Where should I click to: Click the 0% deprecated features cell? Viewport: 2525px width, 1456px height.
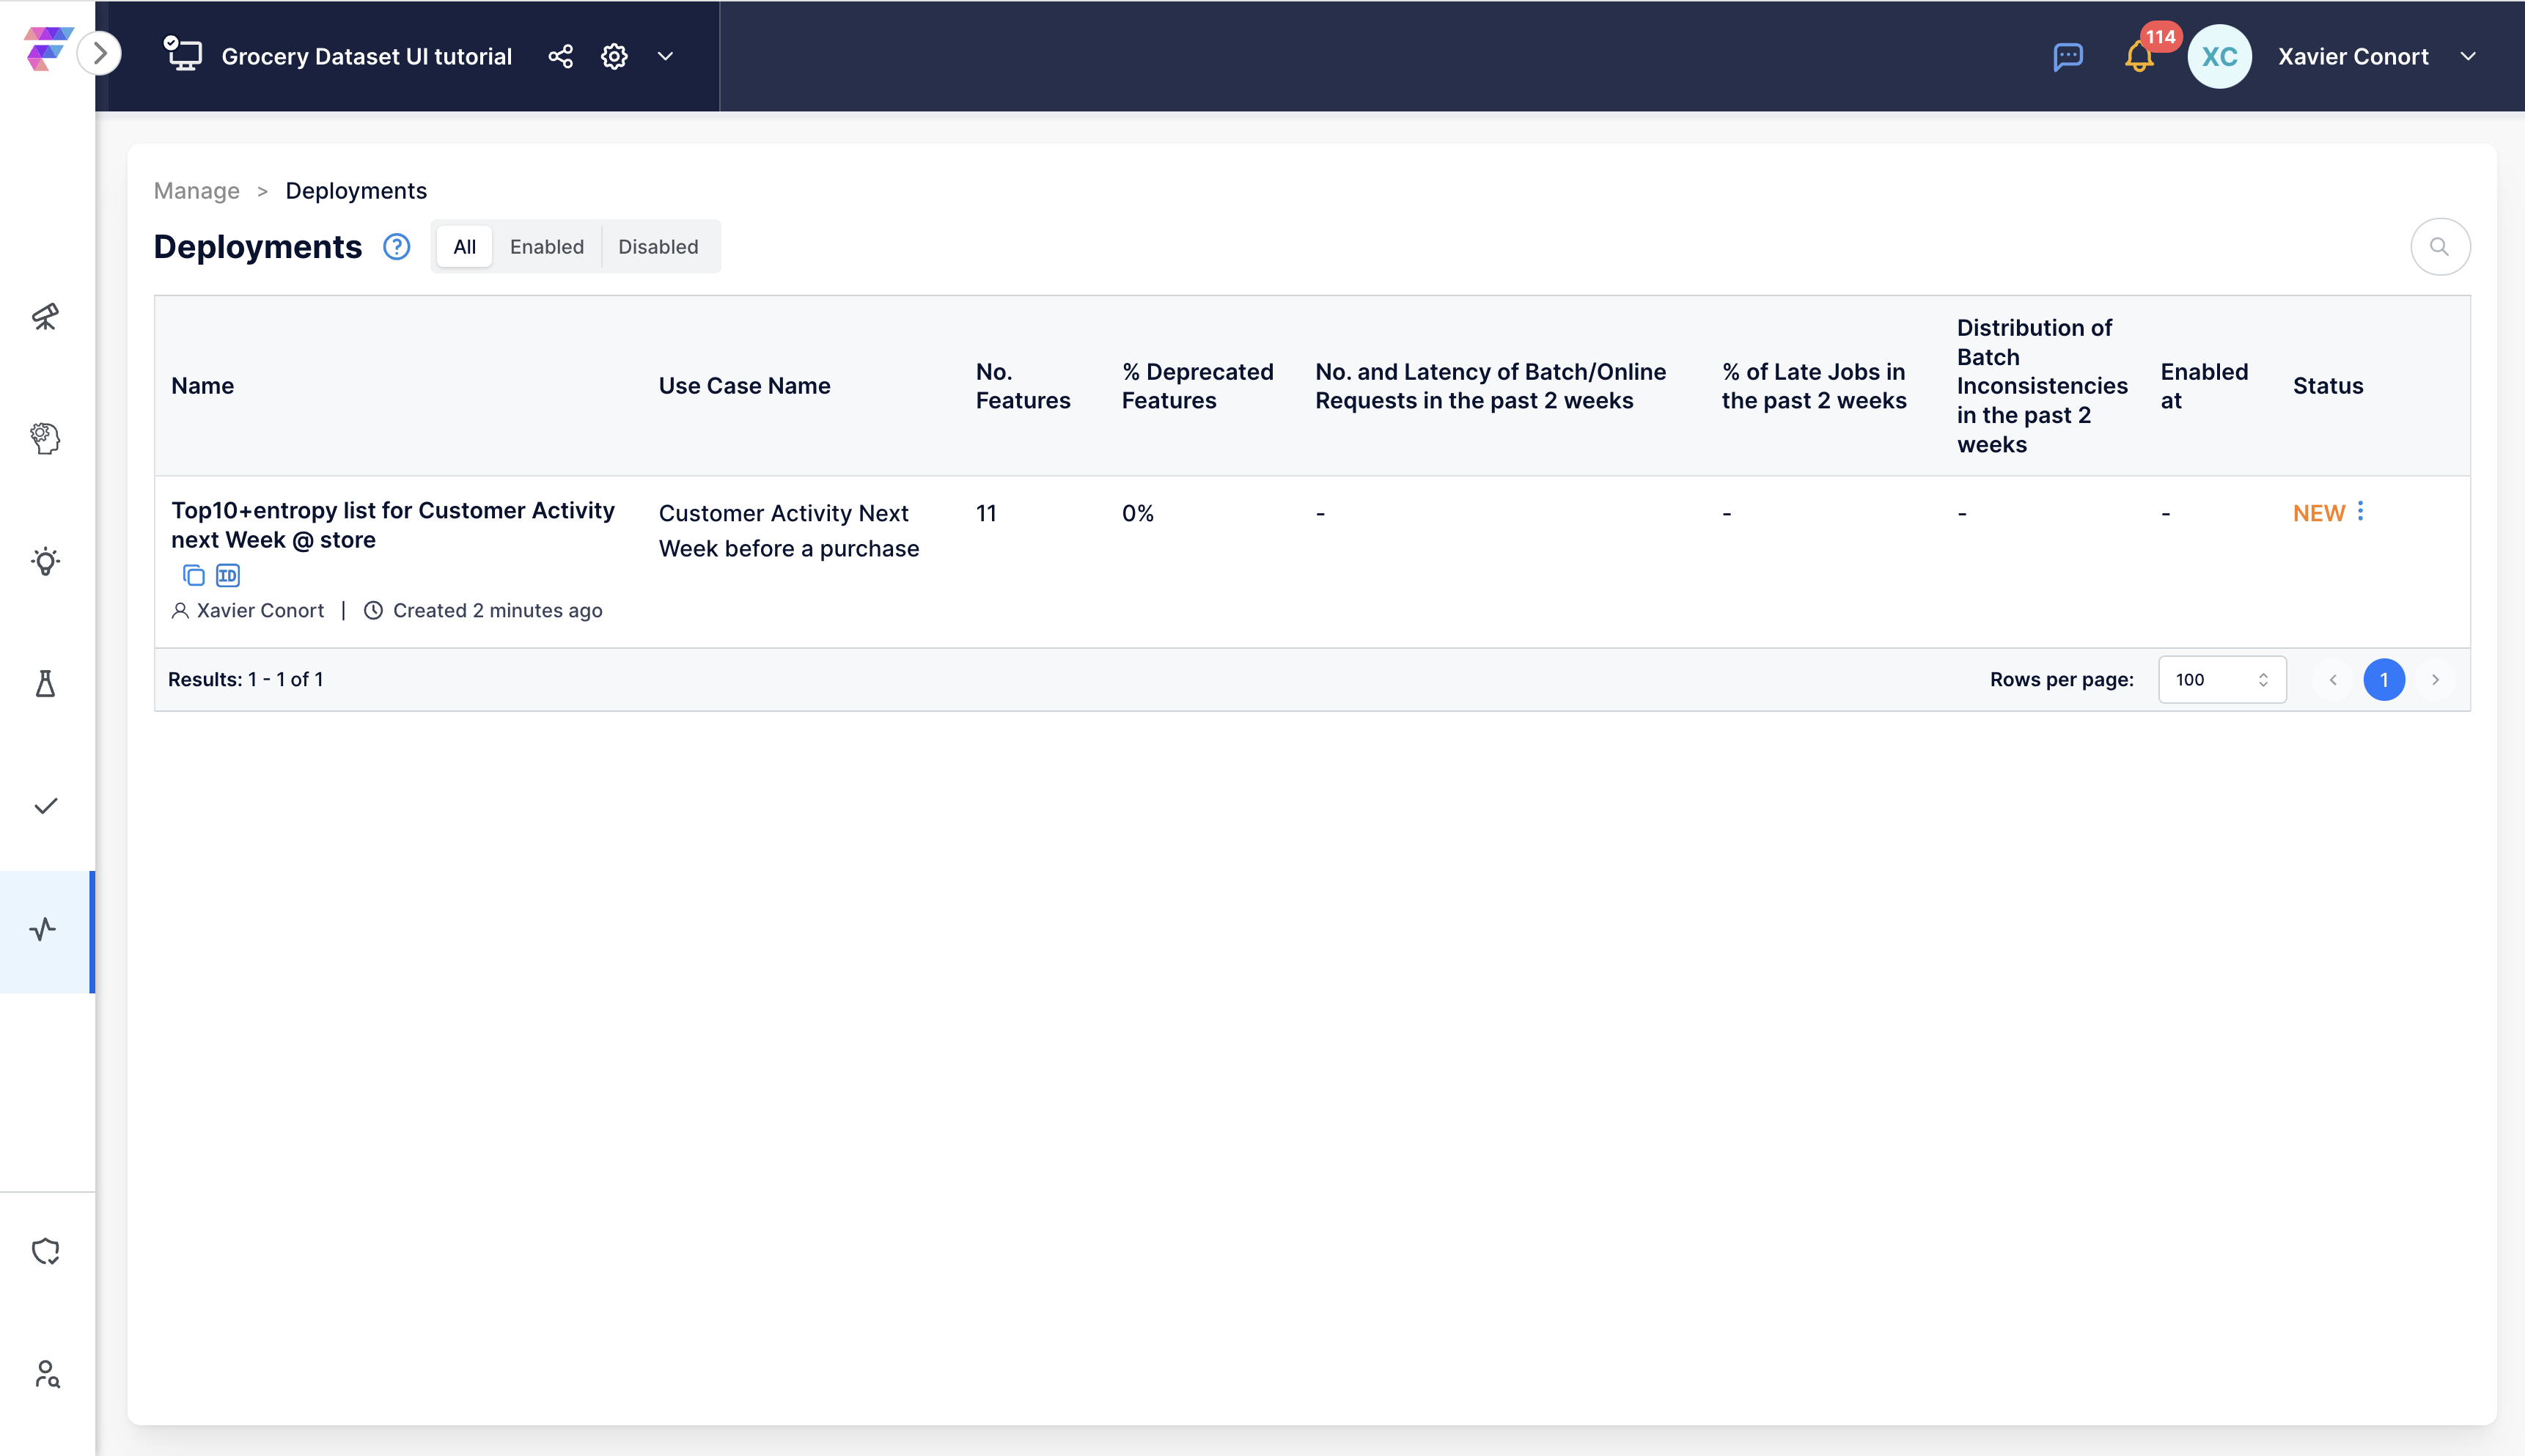(1137, 513)
